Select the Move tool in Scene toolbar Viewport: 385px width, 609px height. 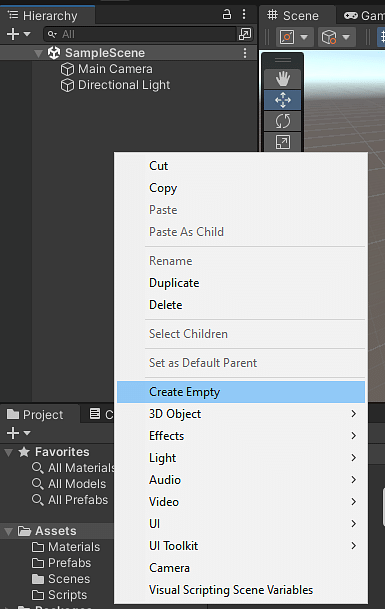tap(283, 100)
